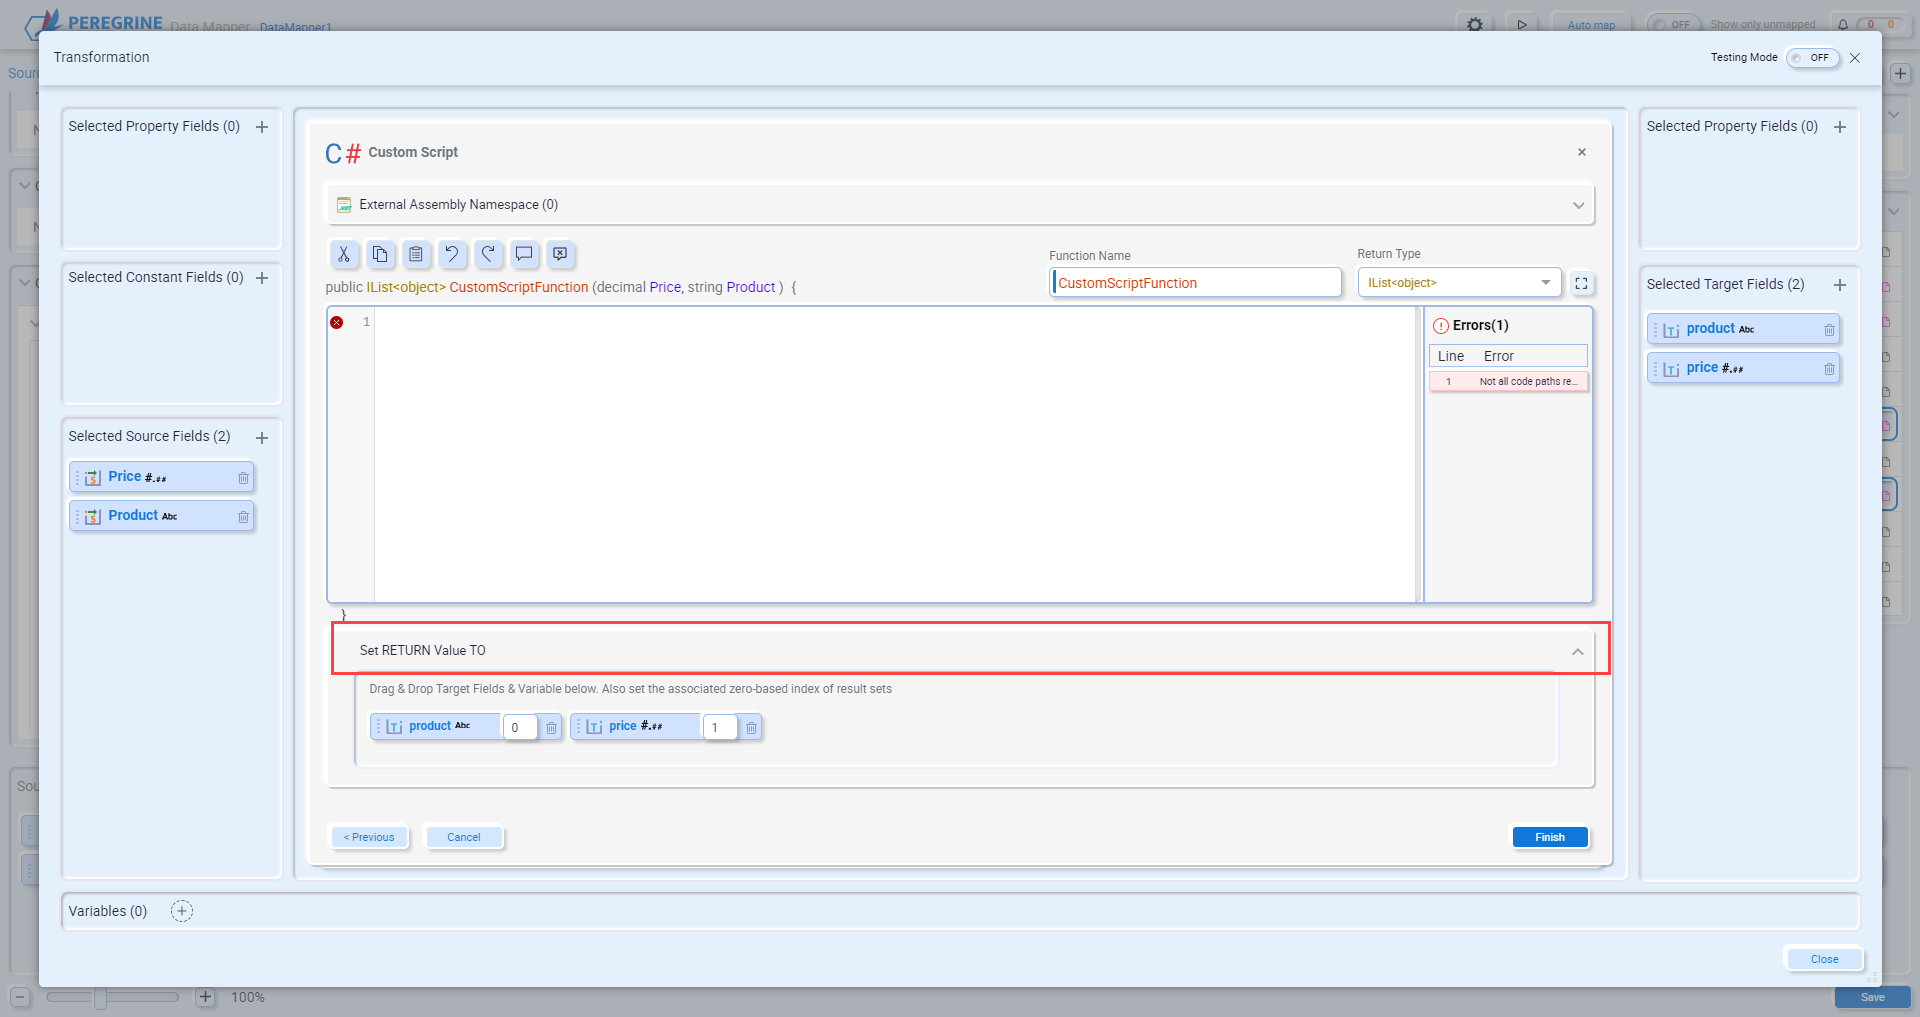The image size is (1920, 1017).
Task: Click the Uncomment selection icon
Action: (x=560, y=254)
